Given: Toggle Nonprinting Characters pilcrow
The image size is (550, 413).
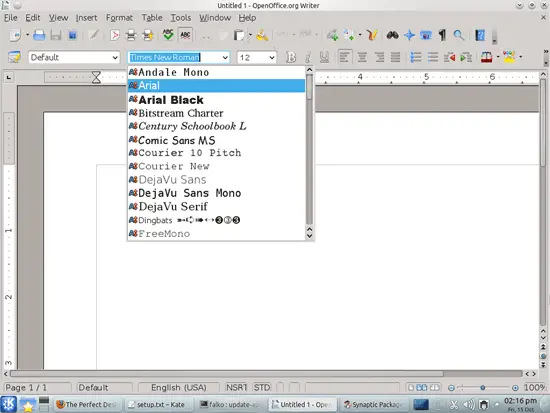Looking at the screenshot, I should (x=442, y=35).
